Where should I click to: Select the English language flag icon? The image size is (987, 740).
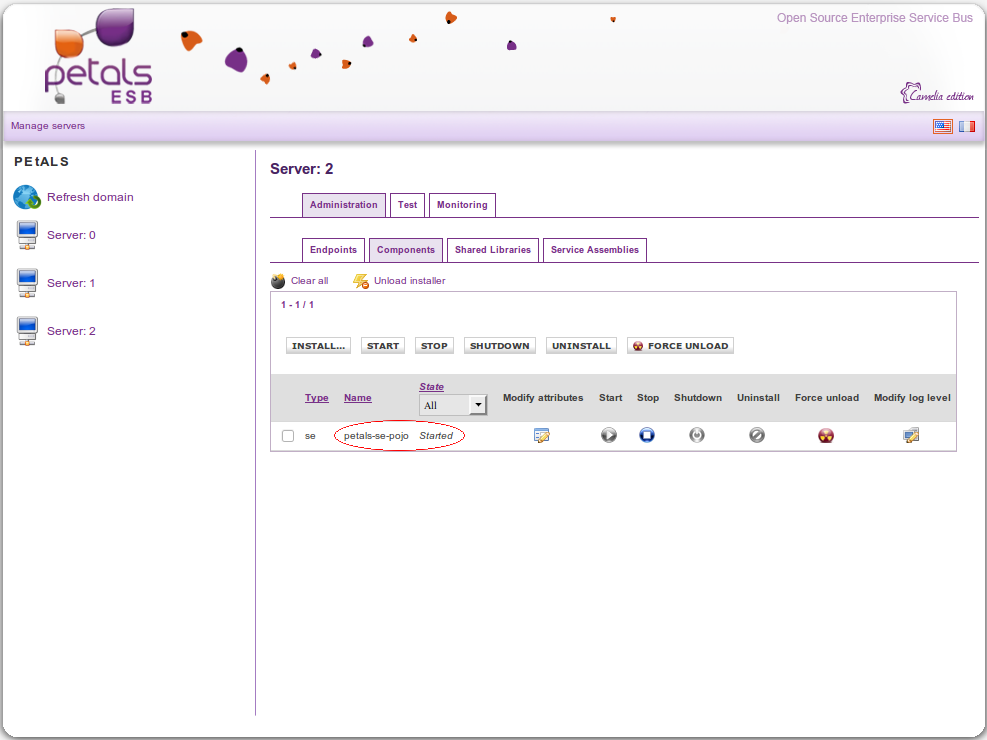point(942,127)
